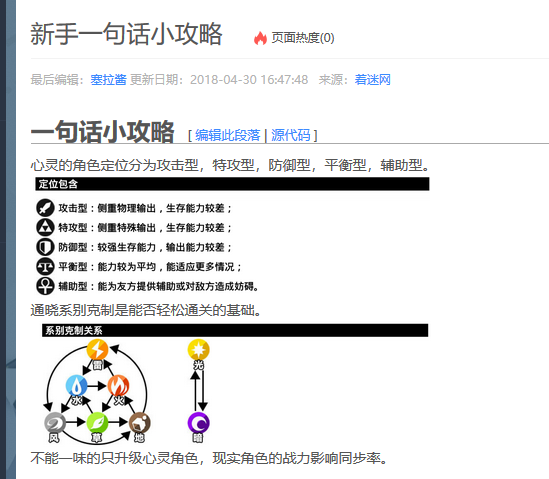549x479 pixels.
Task: Click sentence 通晓系别克制是能否轻松通关的基础
Action: tap(146, 310)
